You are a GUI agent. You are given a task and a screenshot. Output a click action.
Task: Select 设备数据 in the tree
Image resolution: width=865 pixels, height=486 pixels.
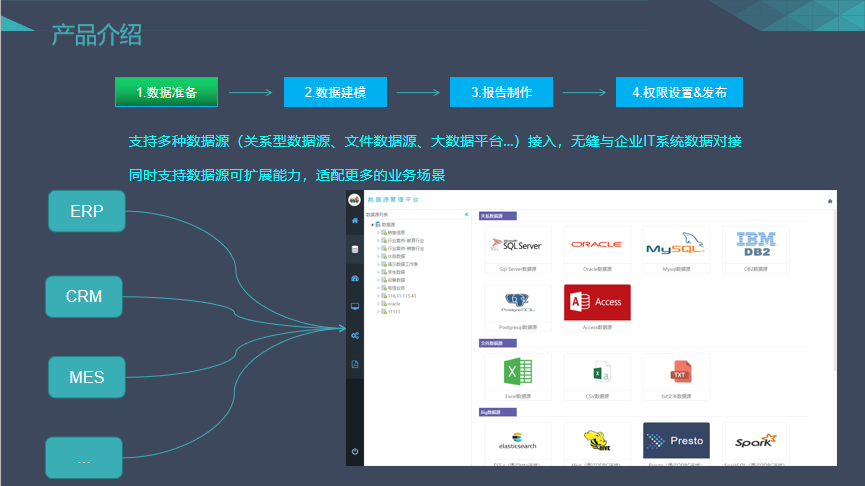(x=396, y=280)
